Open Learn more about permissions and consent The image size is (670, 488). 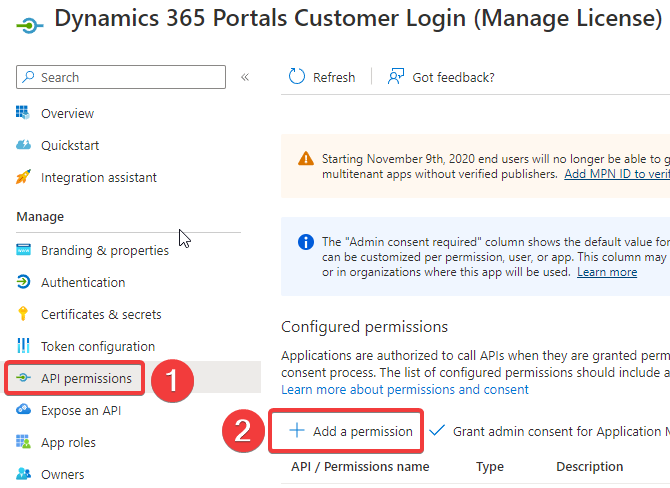point(405,389)
